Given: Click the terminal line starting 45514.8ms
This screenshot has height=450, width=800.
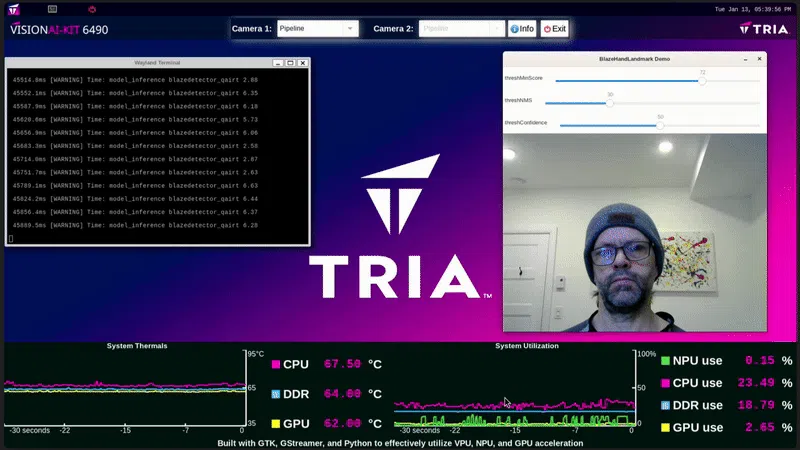Looking at the screenshot, I should 135,80.
